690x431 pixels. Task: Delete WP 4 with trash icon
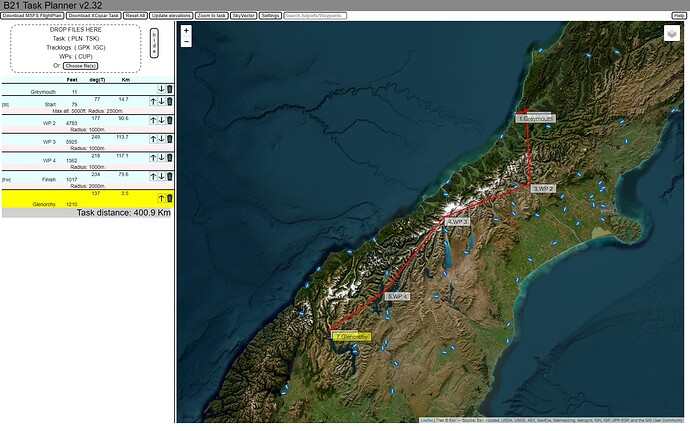click(169, 158)
